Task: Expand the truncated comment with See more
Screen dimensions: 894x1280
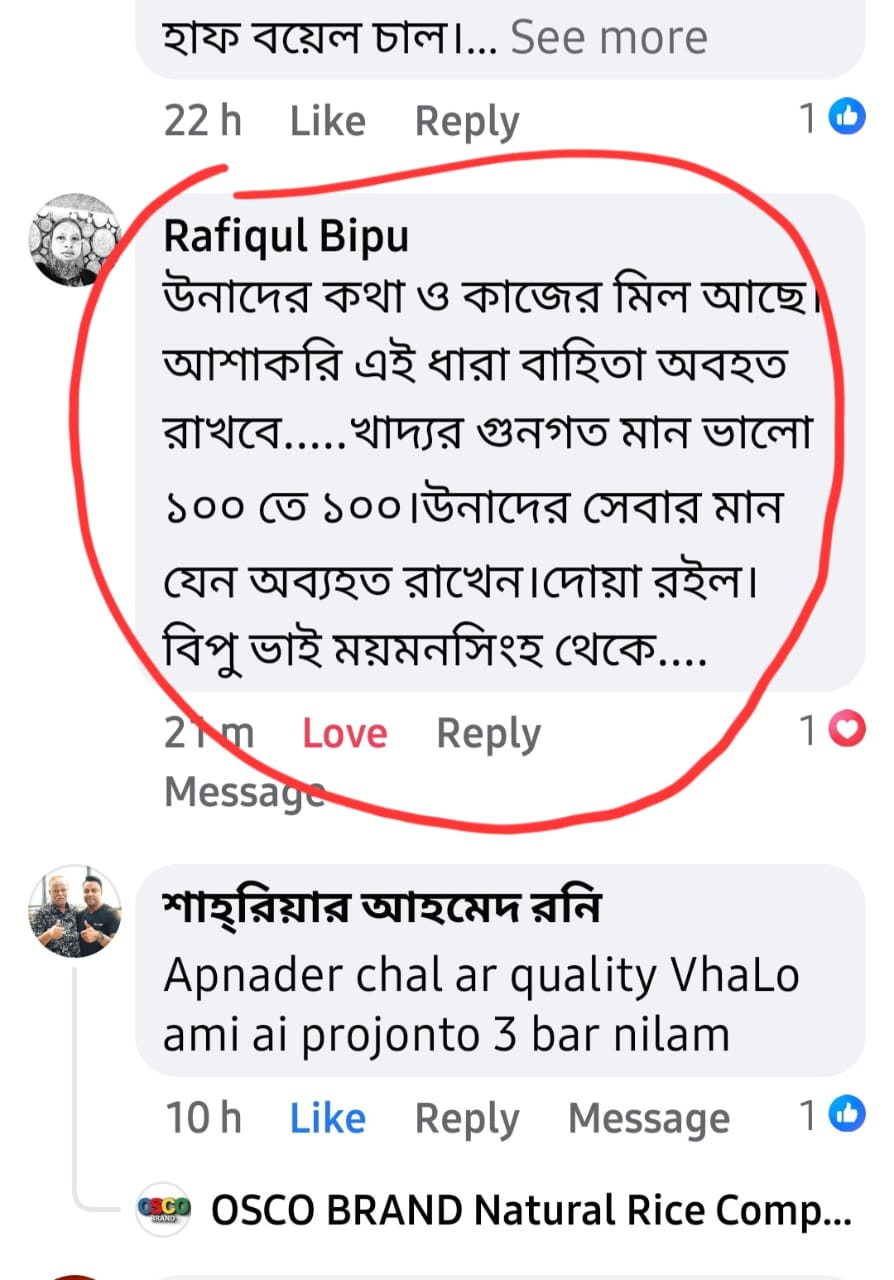Action: 609,37
